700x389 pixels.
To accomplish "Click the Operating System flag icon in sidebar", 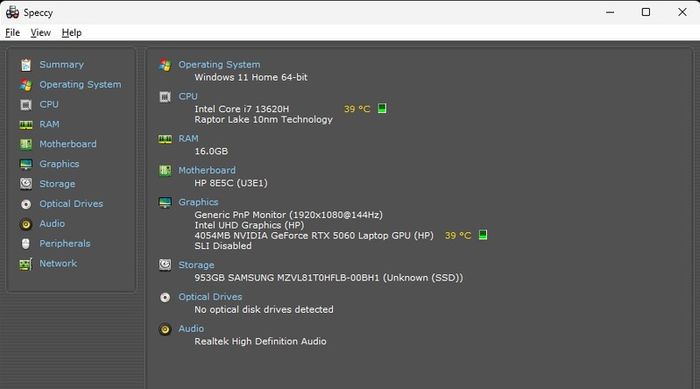I will [x=26, y=85].
